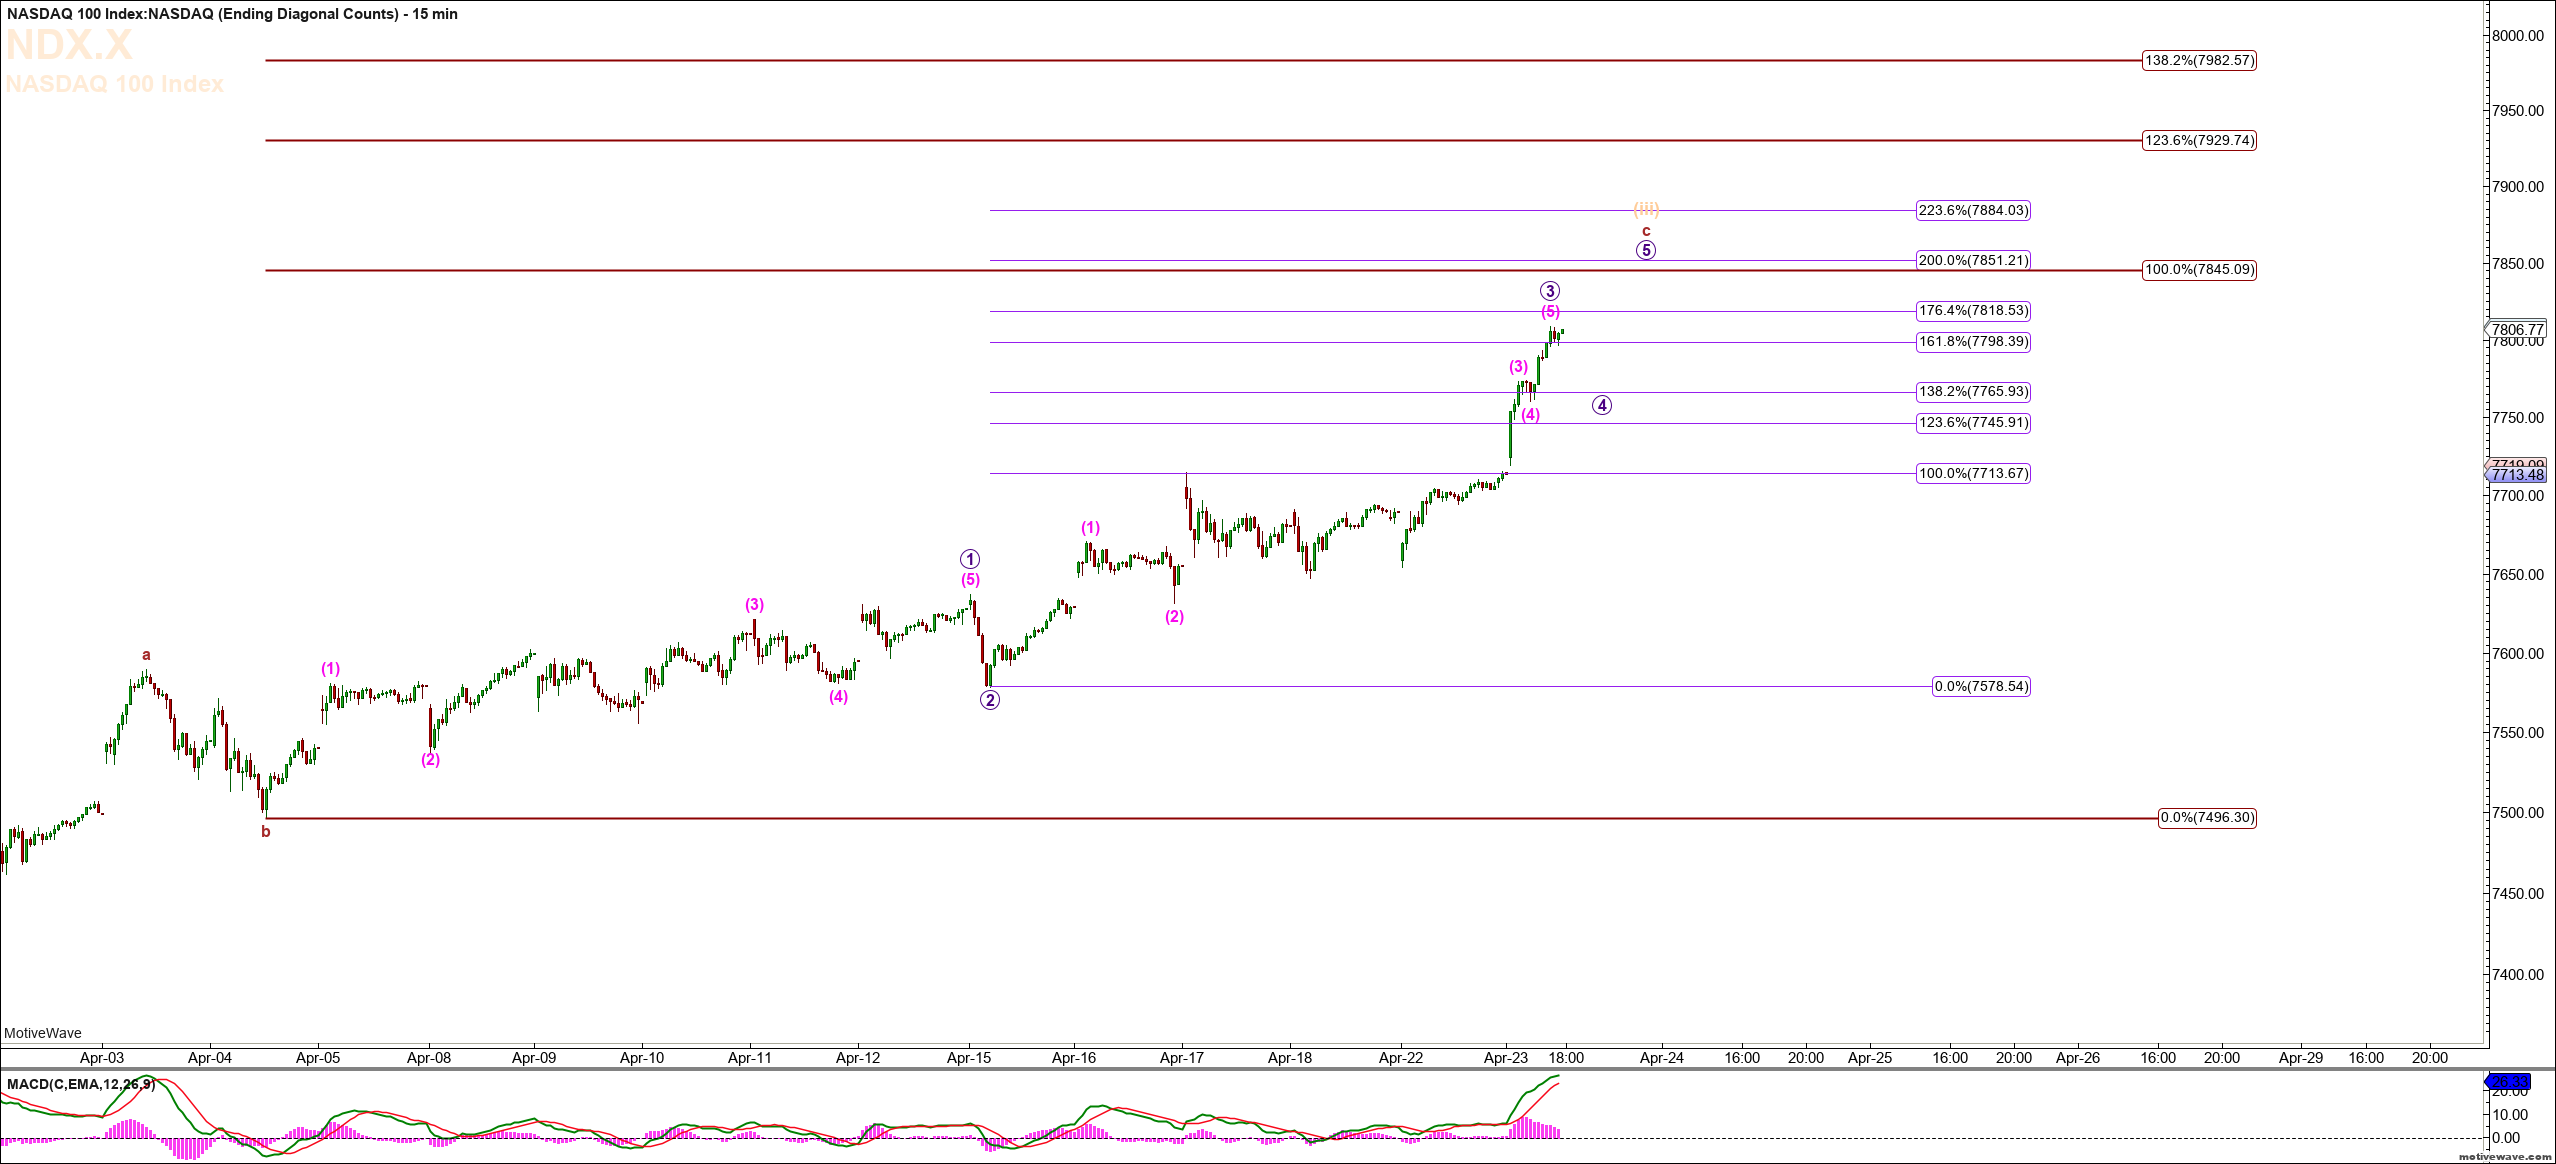
Task: Click the circled wave 2 marker
Action: click(989, 700)
